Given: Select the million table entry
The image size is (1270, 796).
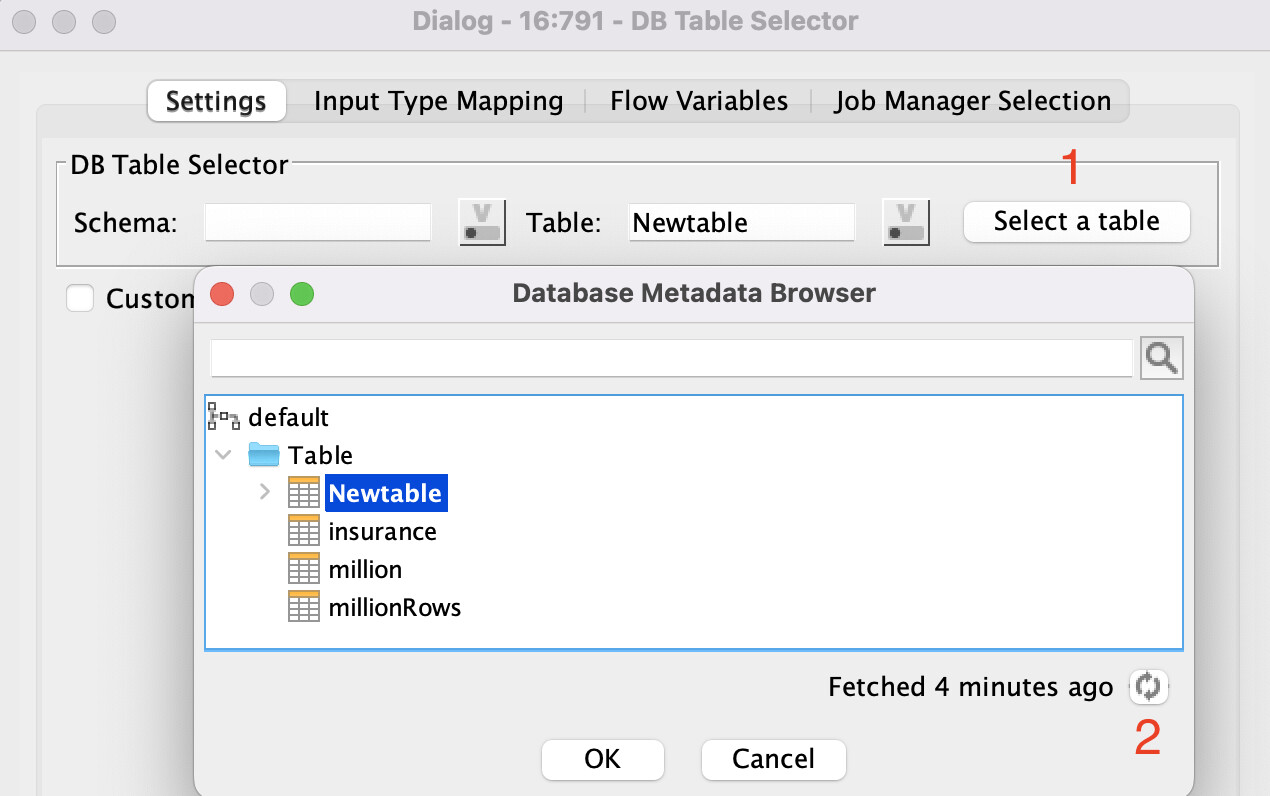Looking at the screenshot, I should point(365,569).
